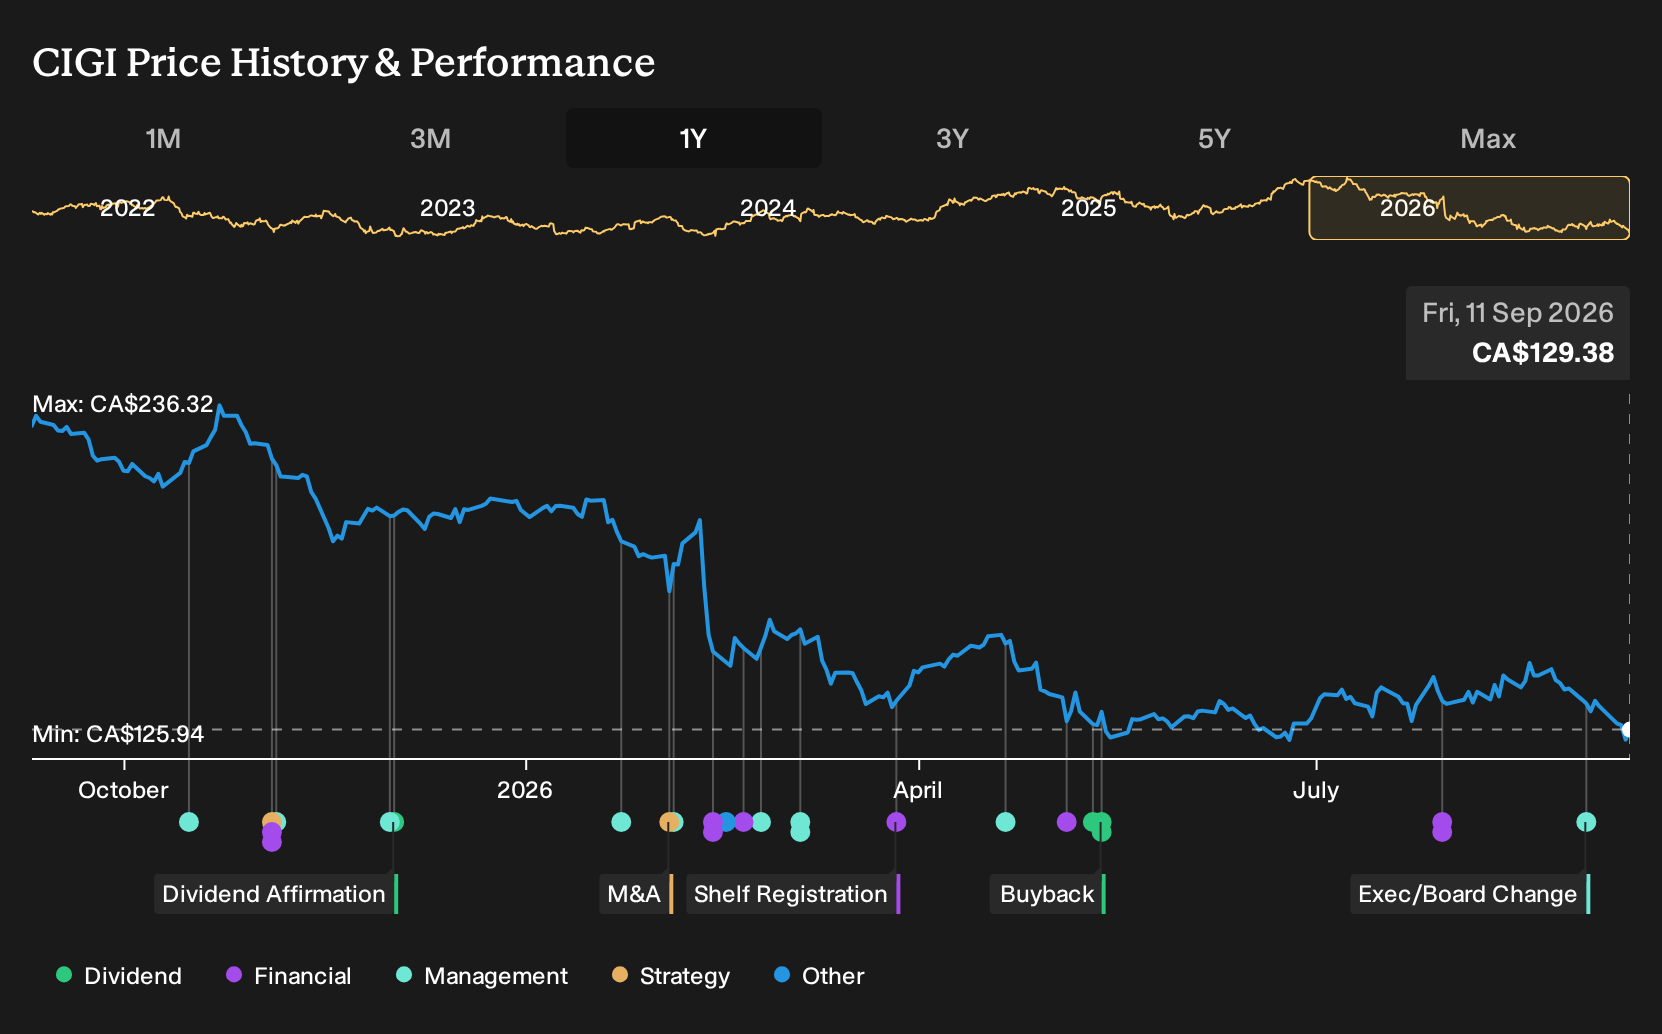Click the 2023 year in the overview chart

tap(447, 208)
